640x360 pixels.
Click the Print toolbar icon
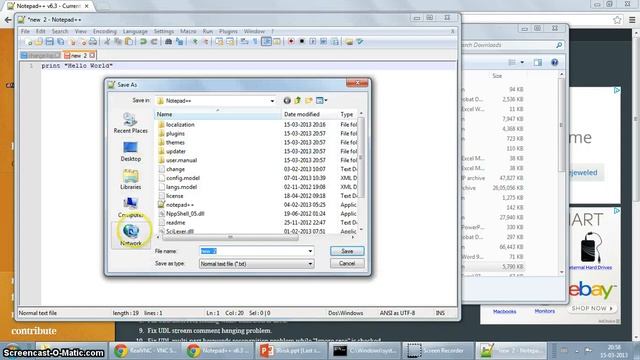click(x=93, y=42)
